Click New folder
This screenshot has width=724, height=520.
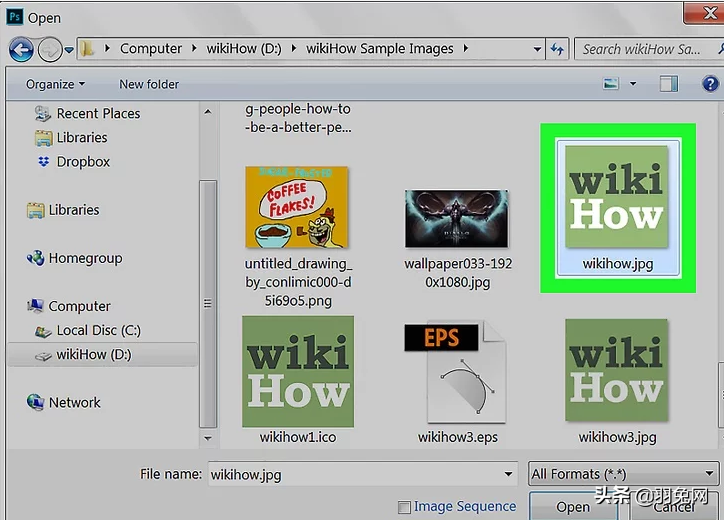tap(149, 84)
